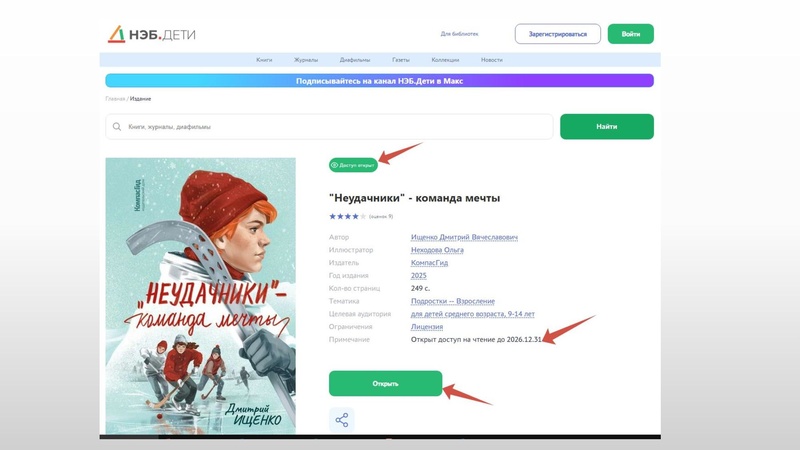Click the Доступ открыт badge

pyautogui.click(x=353, y=165)
